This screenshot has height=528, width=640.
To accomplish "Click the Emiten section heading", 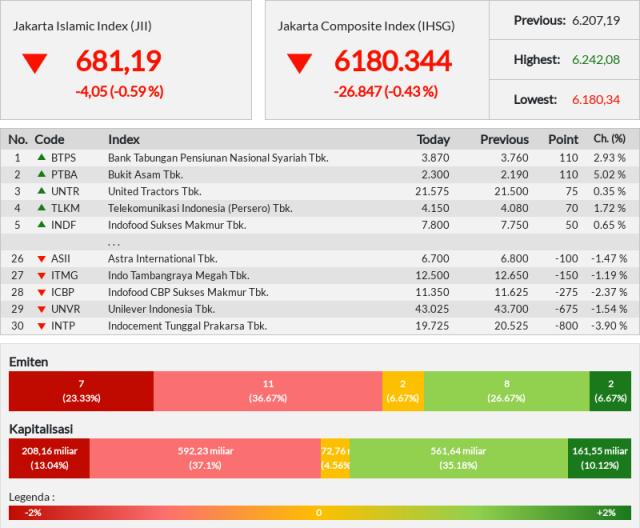I will pos(29,362).
